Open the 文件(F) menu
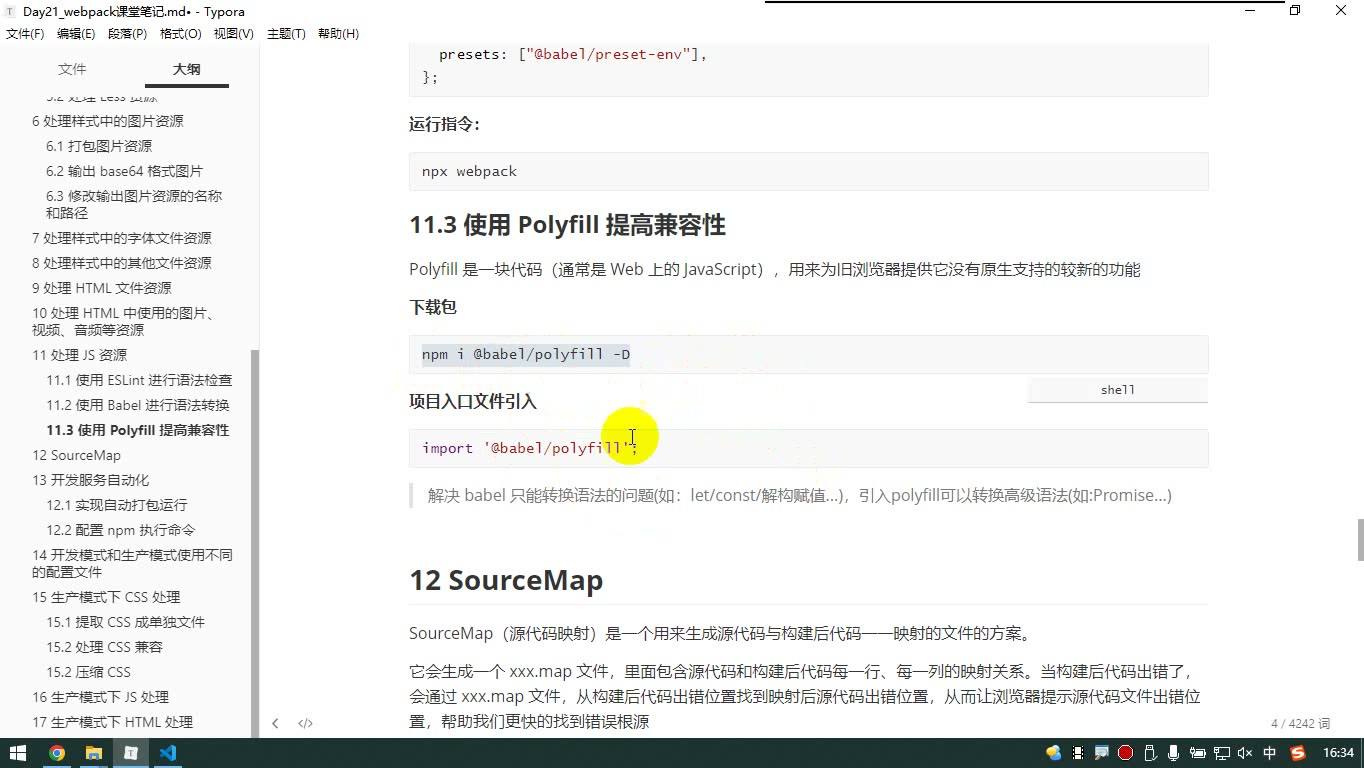The height and width of the screenshot is (768, 1364). [25, 34]
